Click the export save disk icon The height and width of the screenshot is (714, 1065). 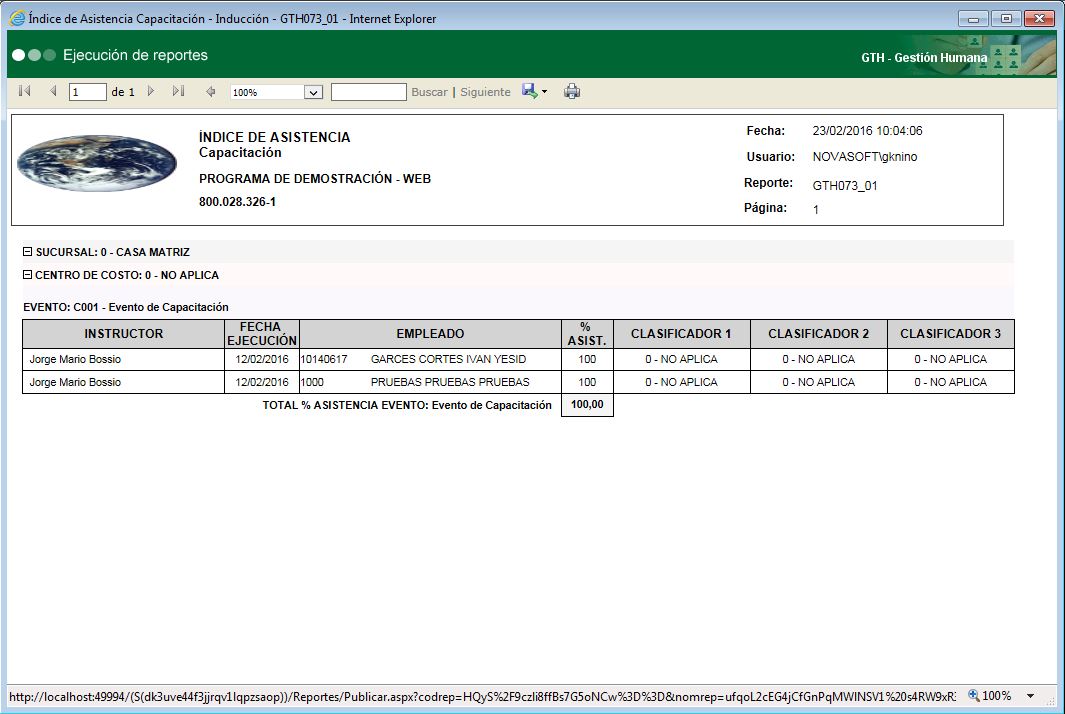(x=529, y=92)
